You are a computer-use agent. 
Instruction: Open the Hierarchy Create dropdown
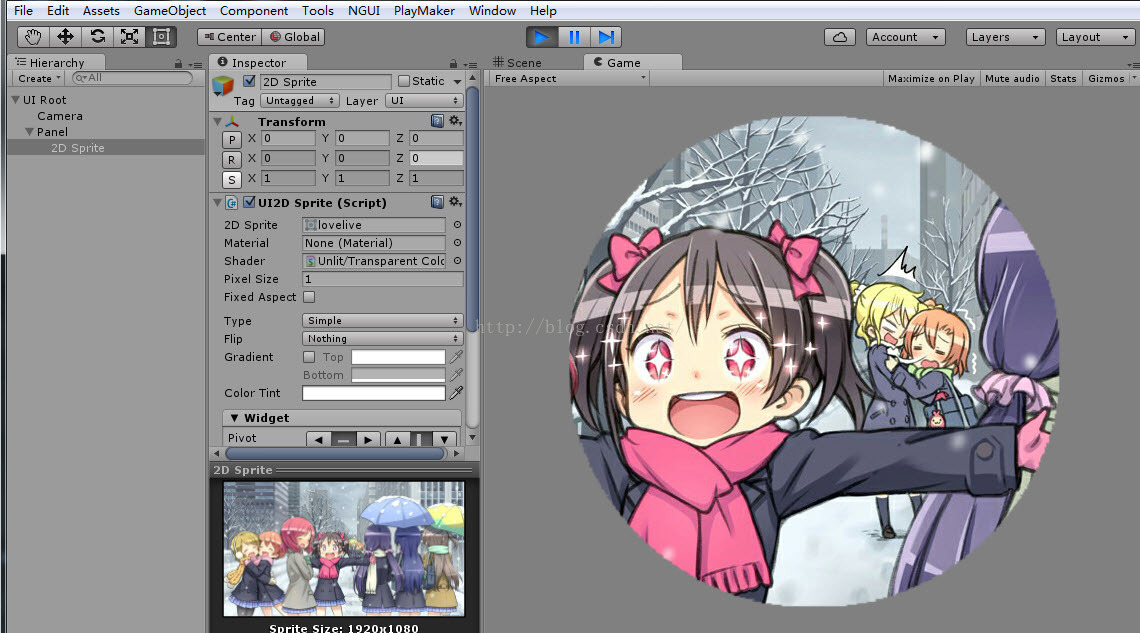coord(39,78)
